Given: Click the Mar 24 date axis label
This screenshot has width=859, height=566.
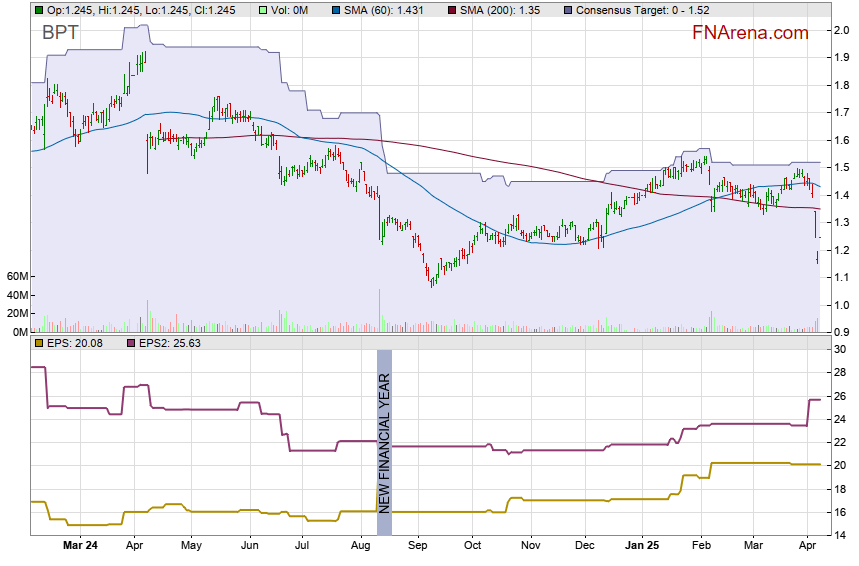Looking at the screenshot, I should coord(80,546).
